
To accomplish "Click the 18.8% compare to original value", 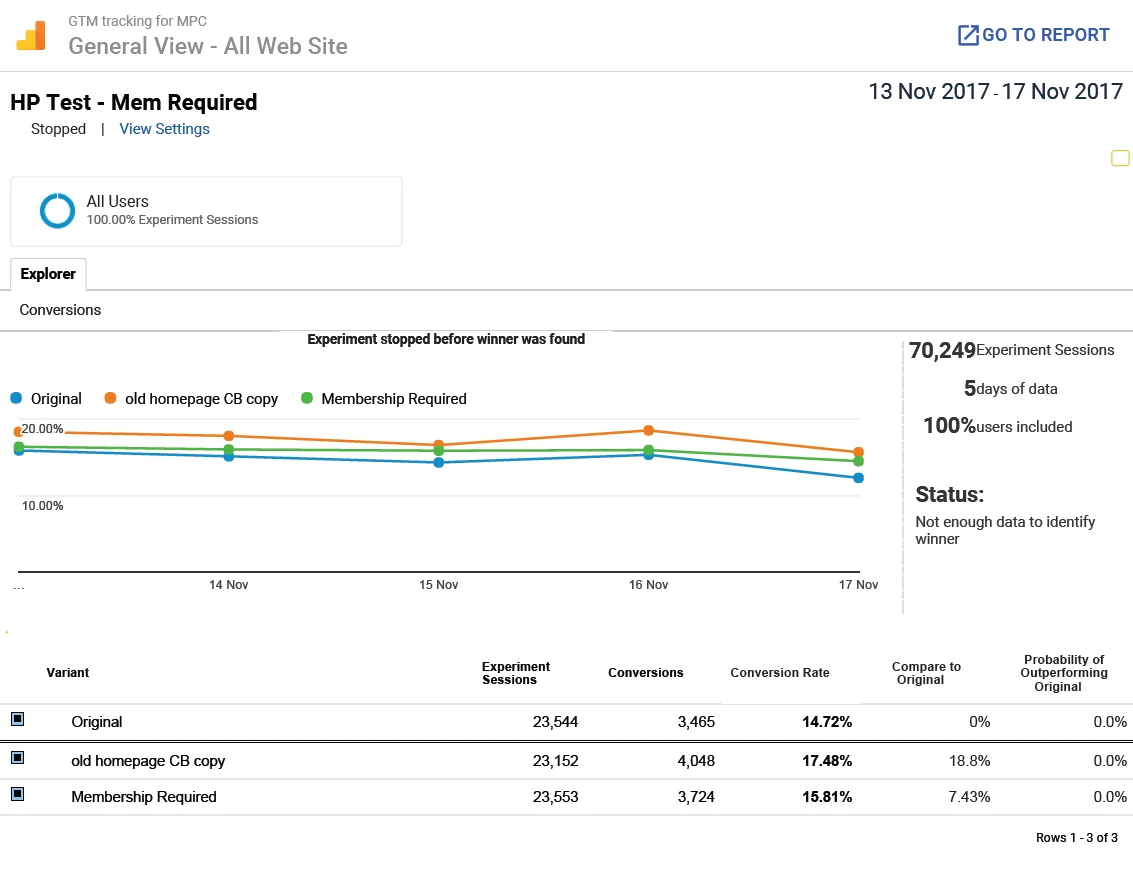I will 969,761.
